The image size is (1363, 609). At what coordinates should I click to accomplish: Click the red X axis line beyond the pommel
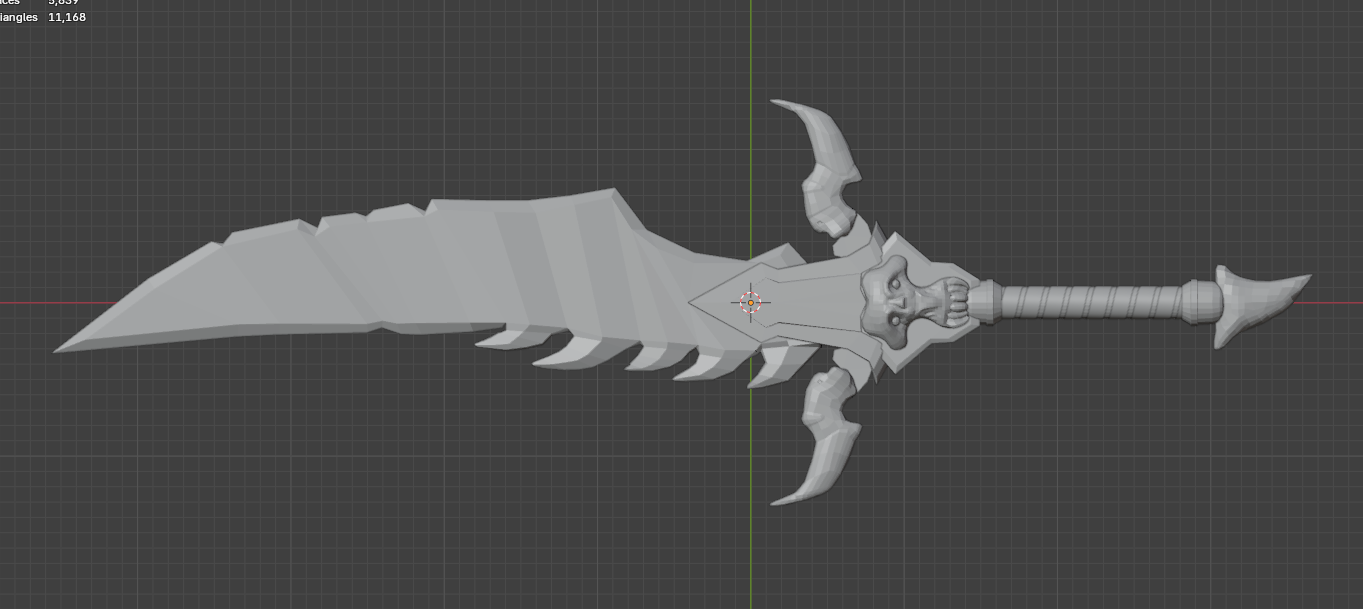tap(1337, 302)
